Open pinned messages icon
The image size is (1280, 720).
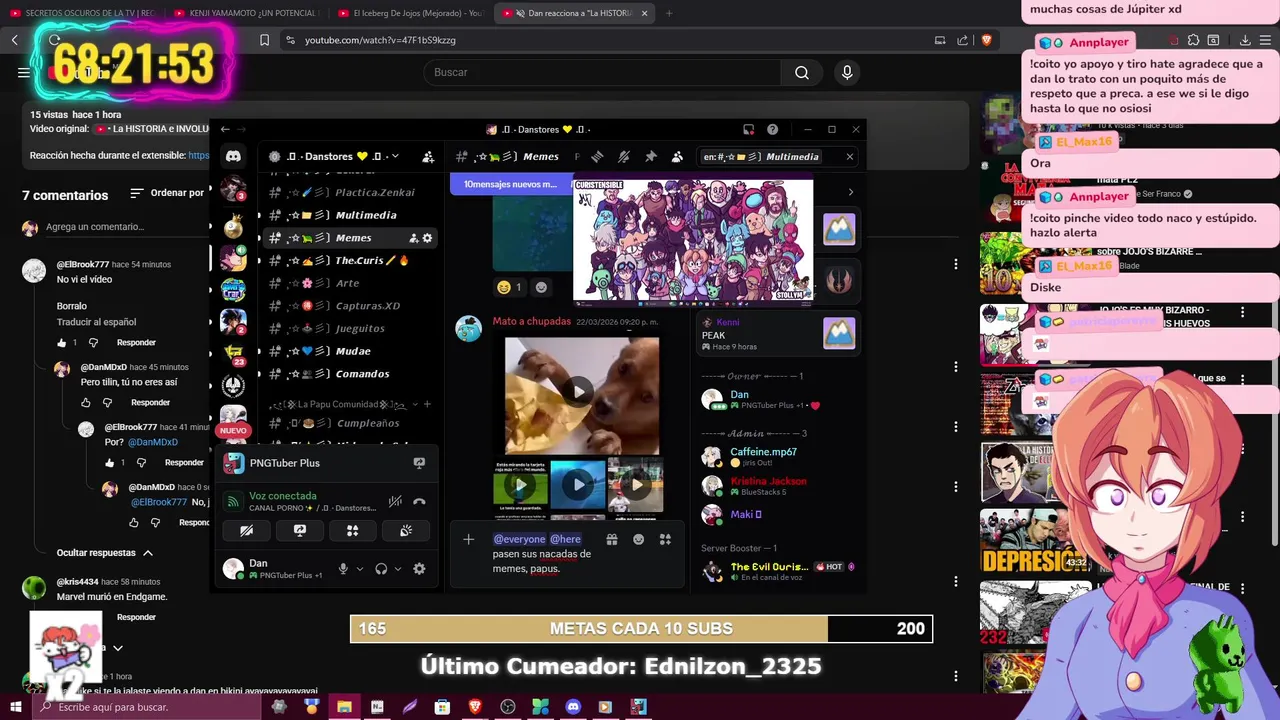651,157
